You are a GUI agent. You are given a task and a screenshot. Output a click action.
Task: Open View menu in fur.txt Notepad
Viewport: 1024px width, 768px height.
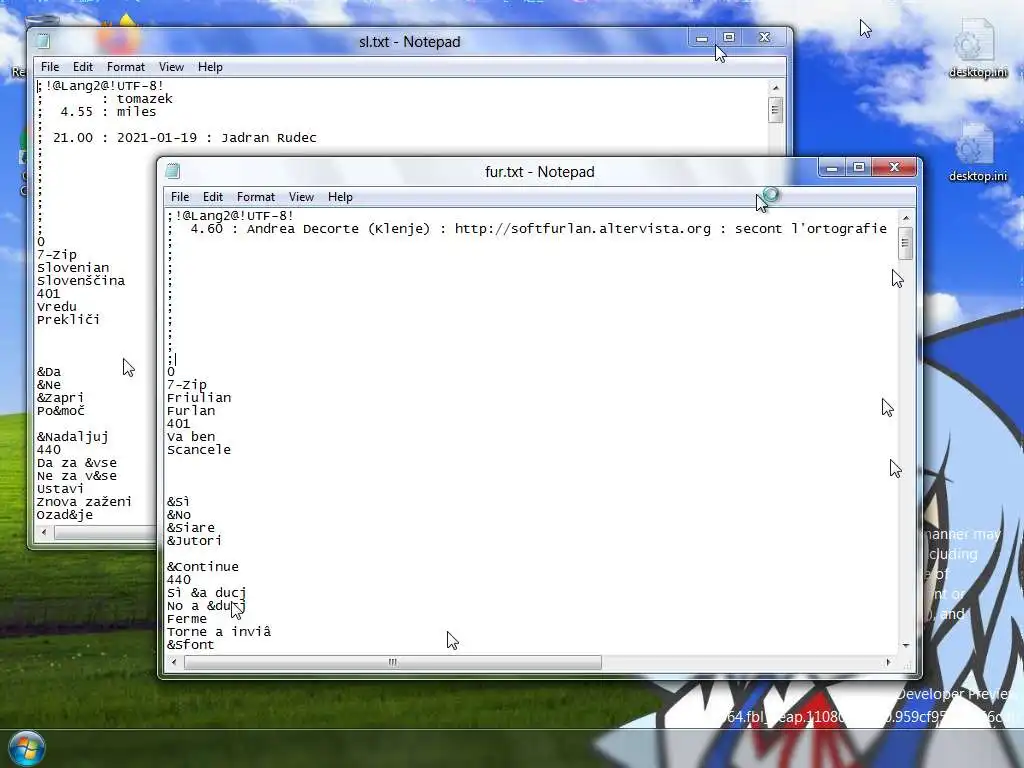301,197
